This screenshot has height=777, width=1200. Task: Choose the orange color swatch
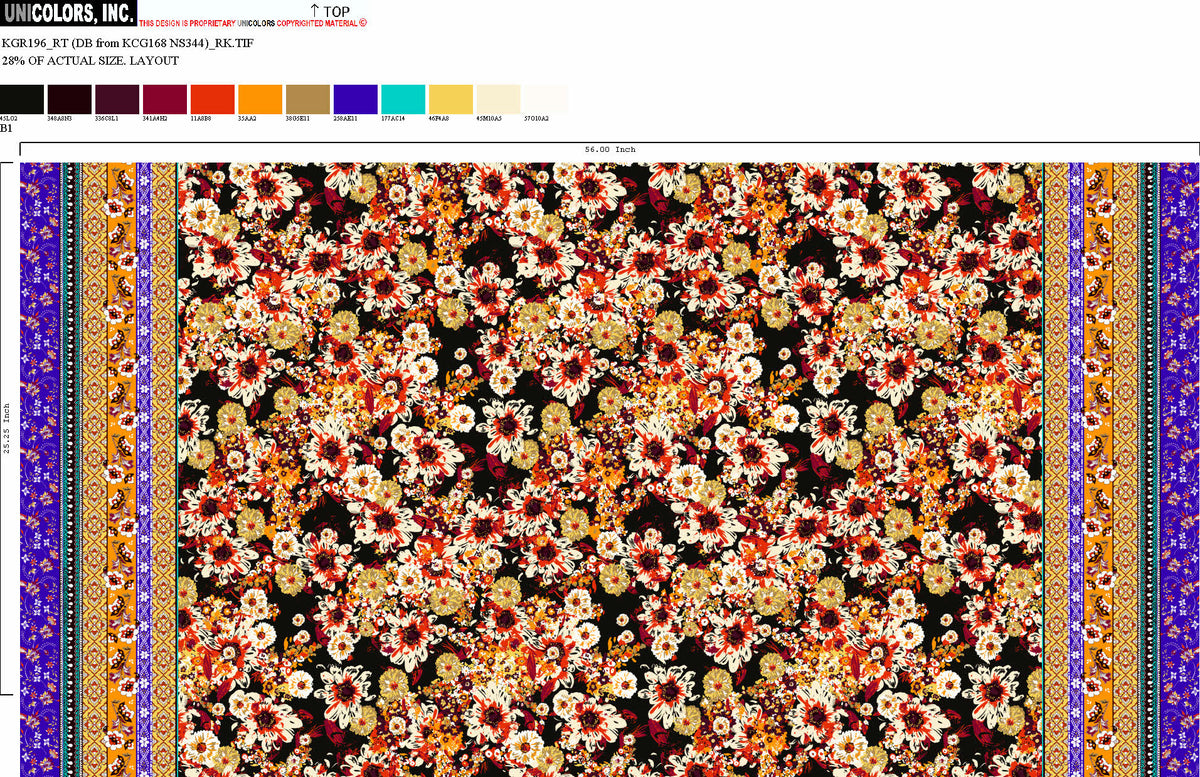point(260,99)
